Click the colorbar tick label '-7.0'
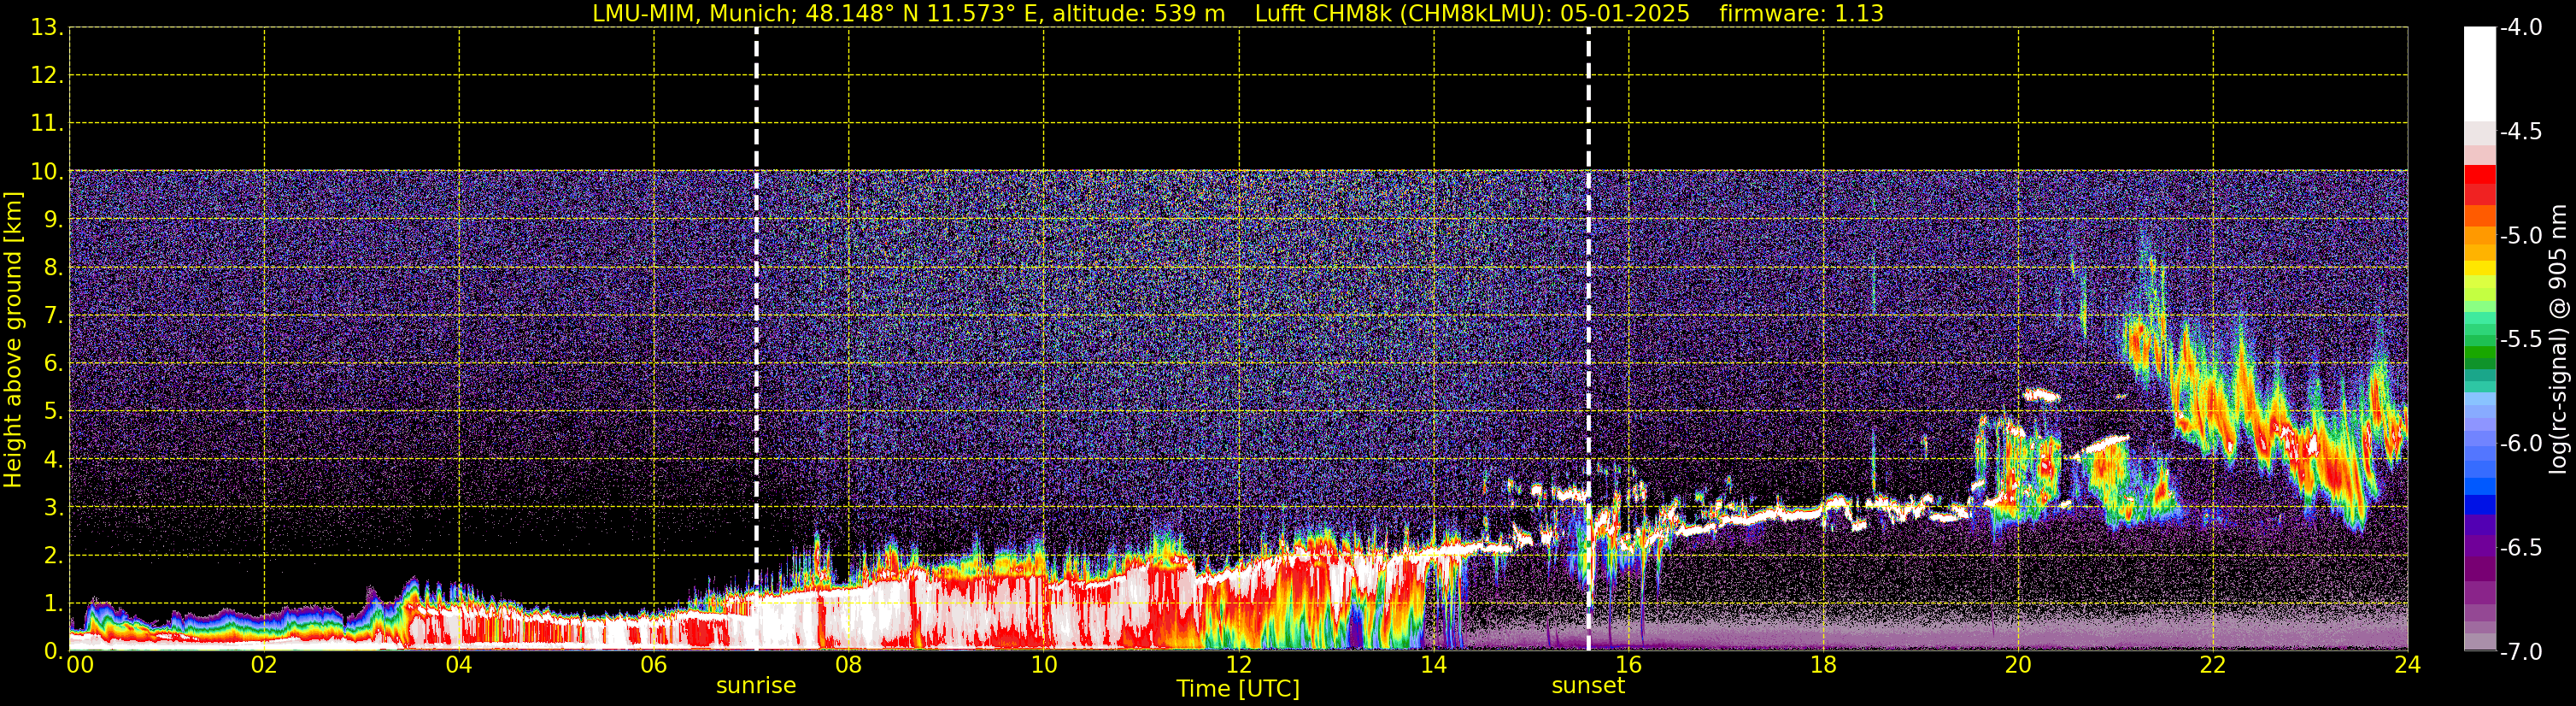Screen dimensions: 2576x706 coord(2521,652)
